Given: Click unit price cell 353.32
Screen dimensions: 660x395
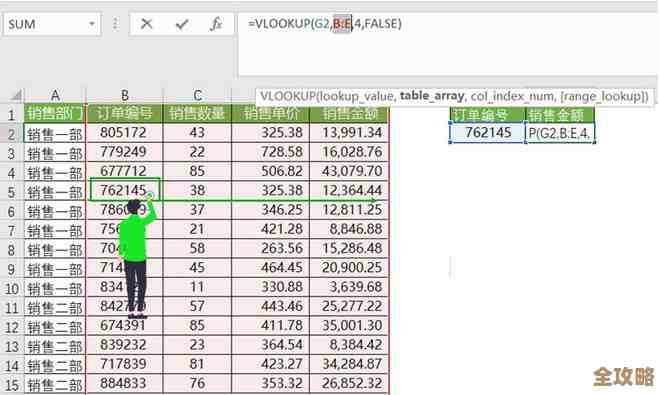Looking at the screenshot, I should pyautogui.click(x=271, y=384).
